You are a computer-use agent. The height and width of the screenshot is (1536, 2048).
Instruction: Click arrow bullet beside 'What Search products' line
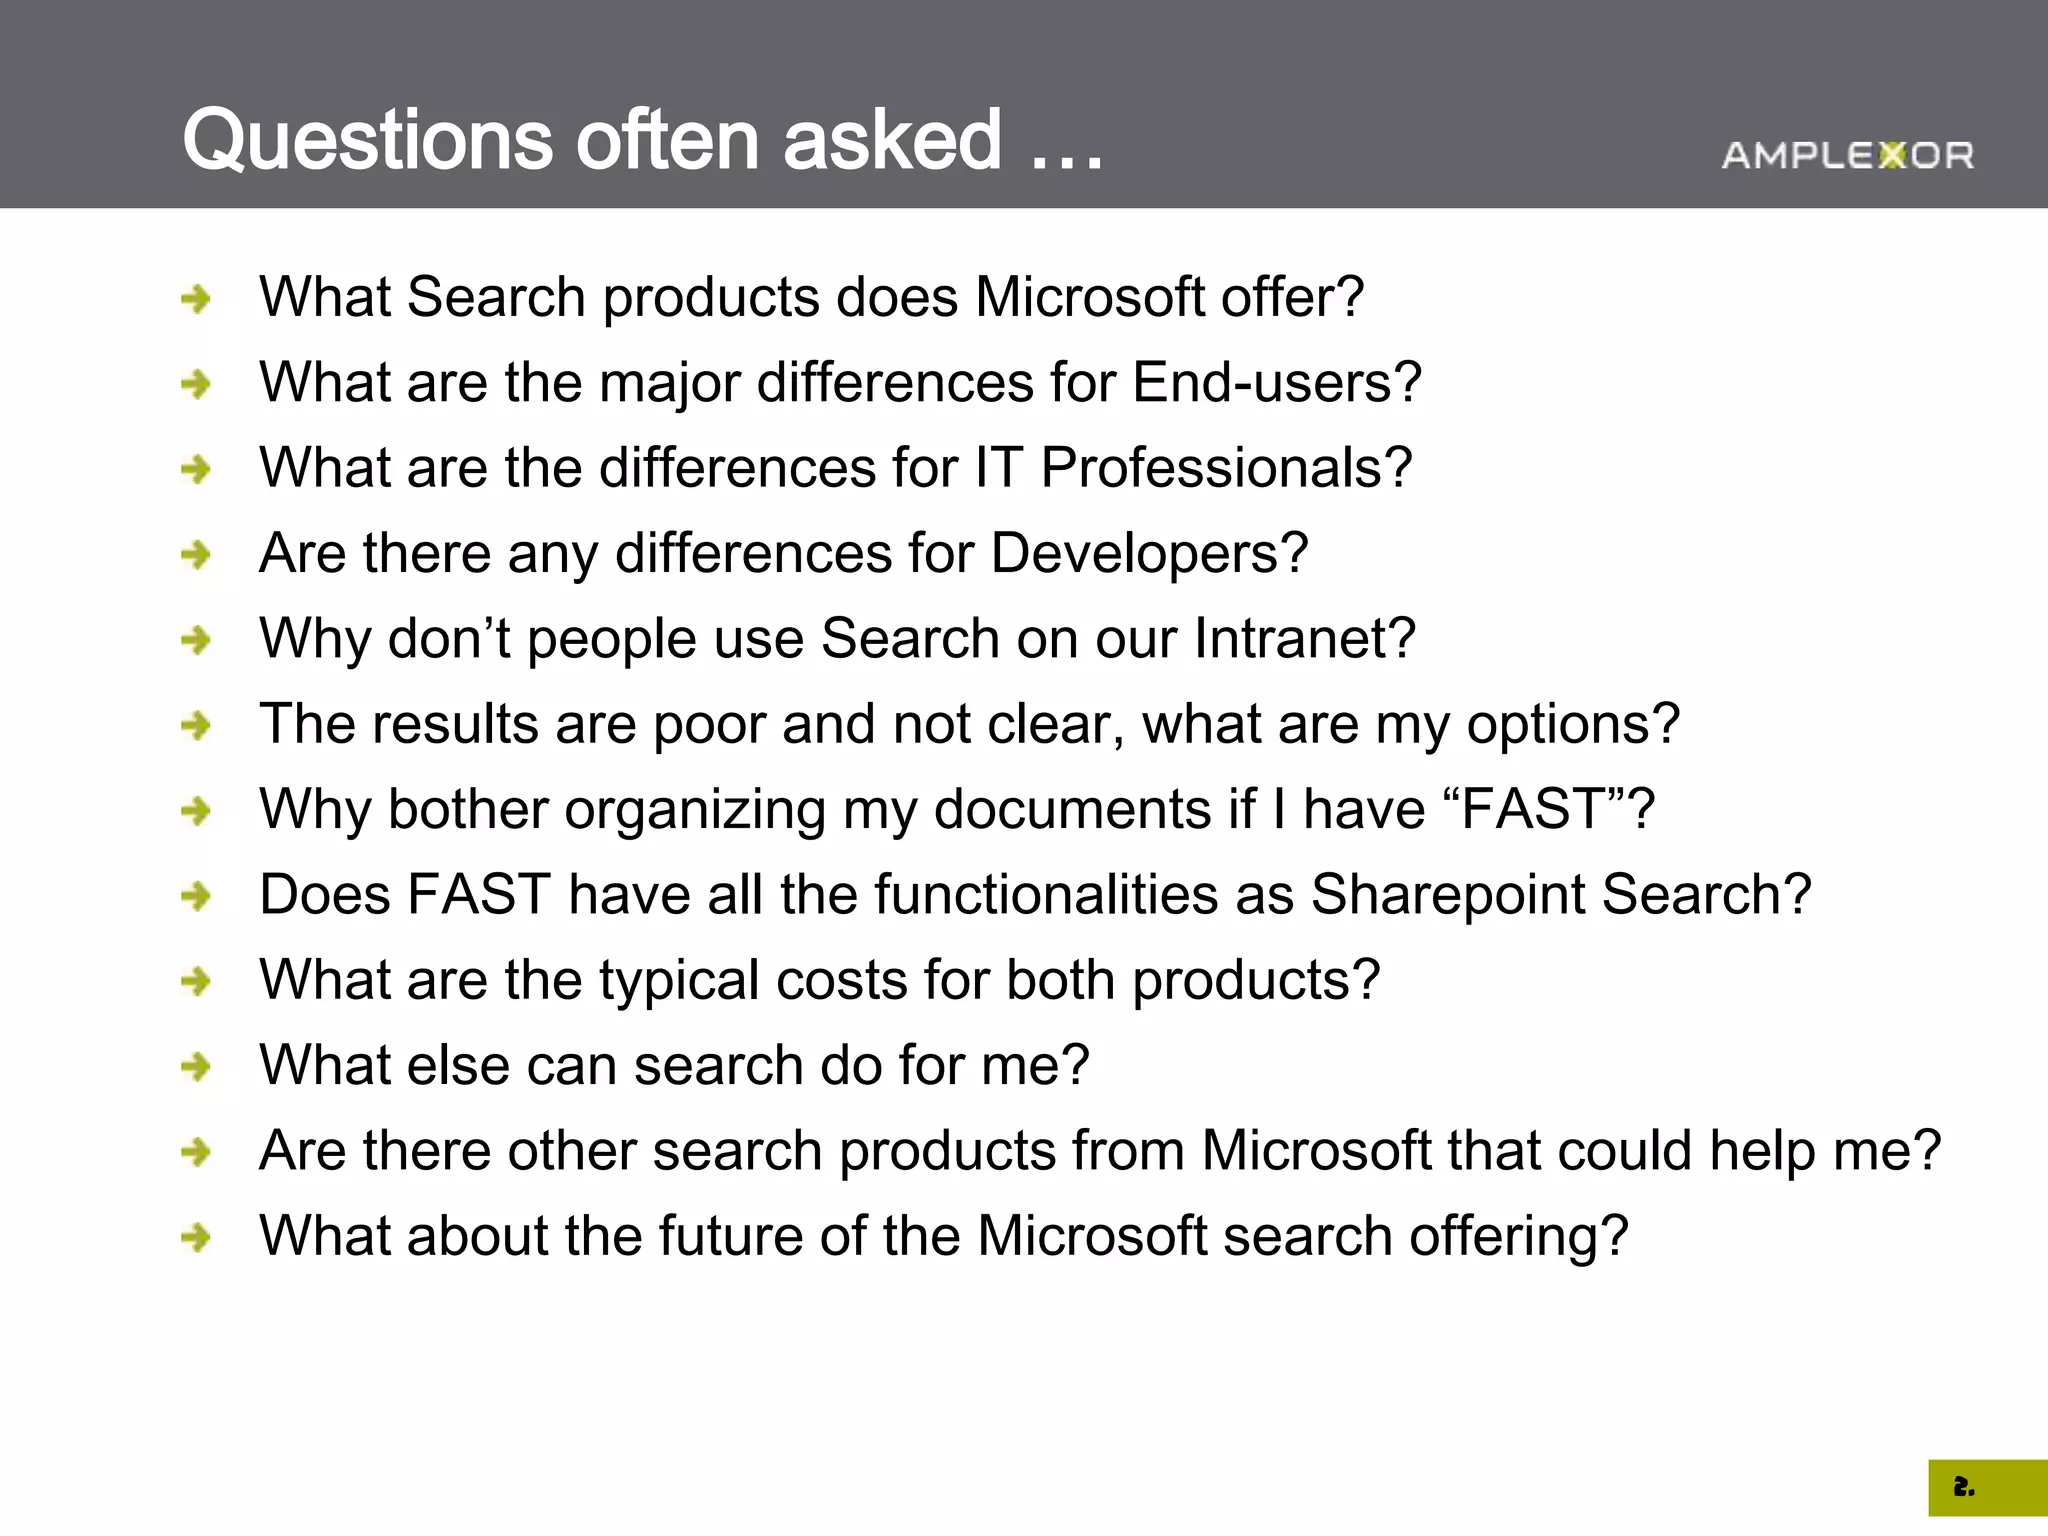pyautogui.click(x=196, y=298)
